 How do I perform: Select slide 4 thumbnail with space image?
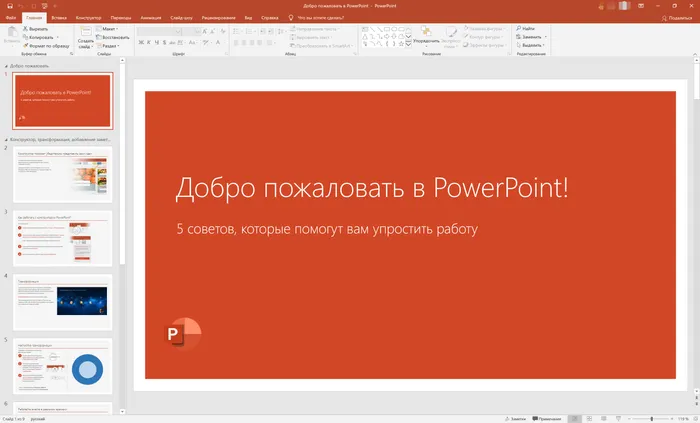click(62, 302)
